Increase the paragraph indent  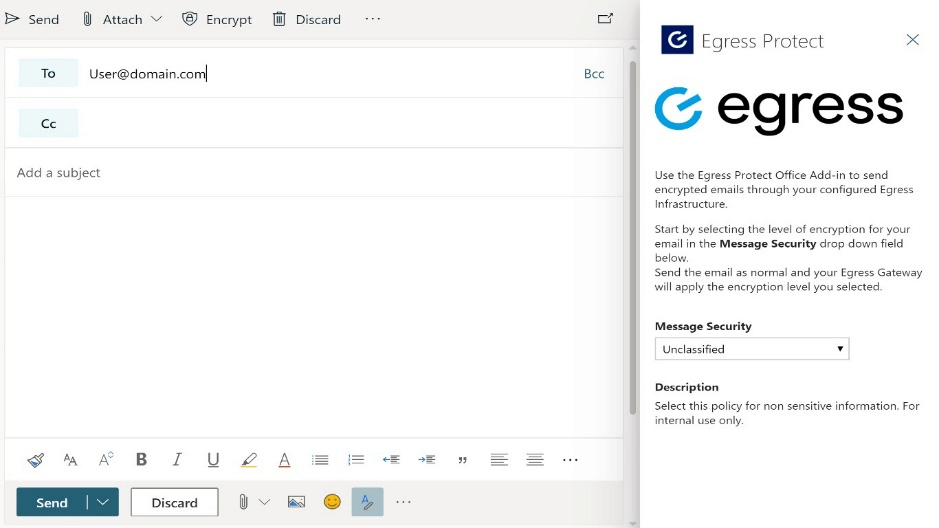click(427, 460)
